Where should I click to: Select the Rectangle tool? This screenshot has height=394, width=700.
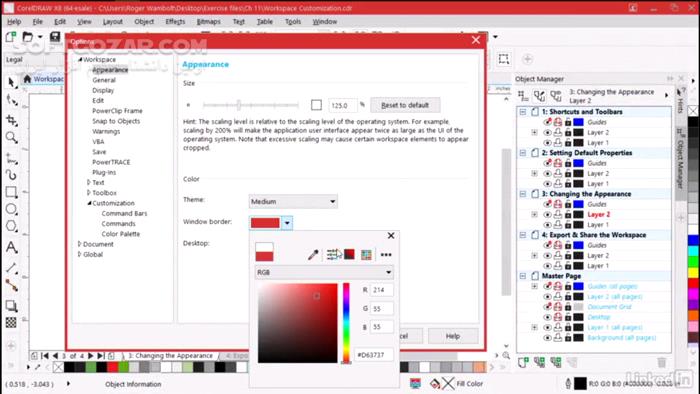point(12,192)
